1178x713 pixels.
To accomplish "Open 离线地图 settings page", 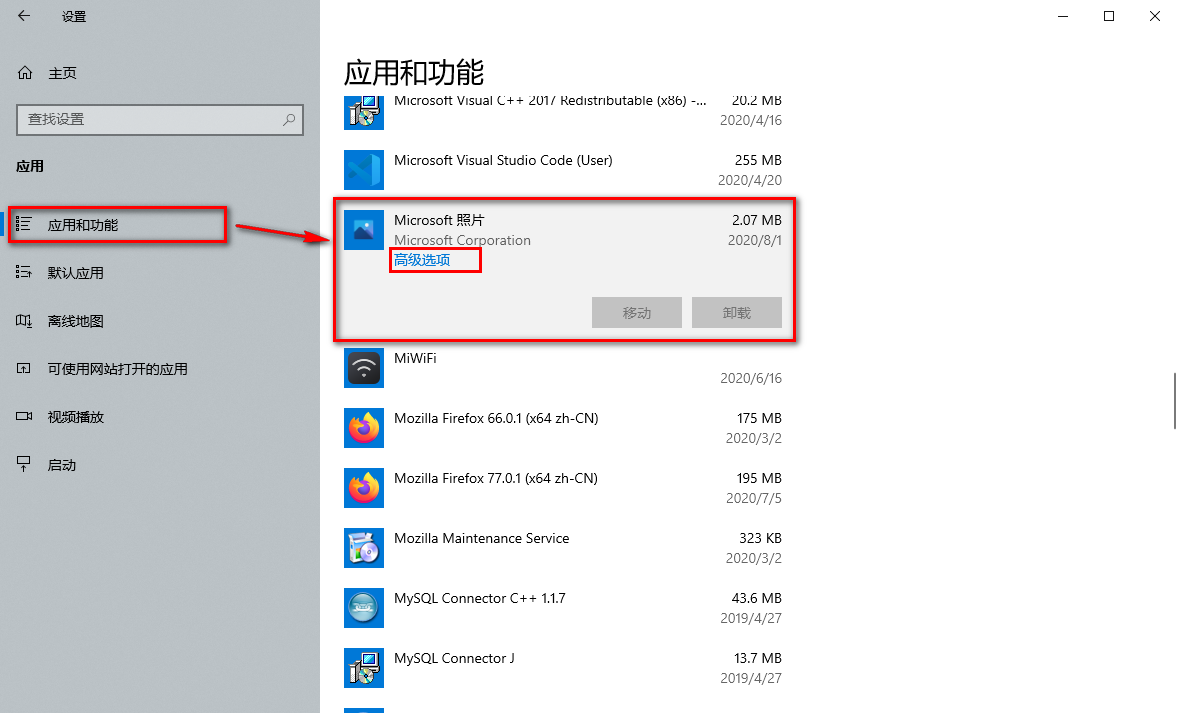I will coord(75,321).
